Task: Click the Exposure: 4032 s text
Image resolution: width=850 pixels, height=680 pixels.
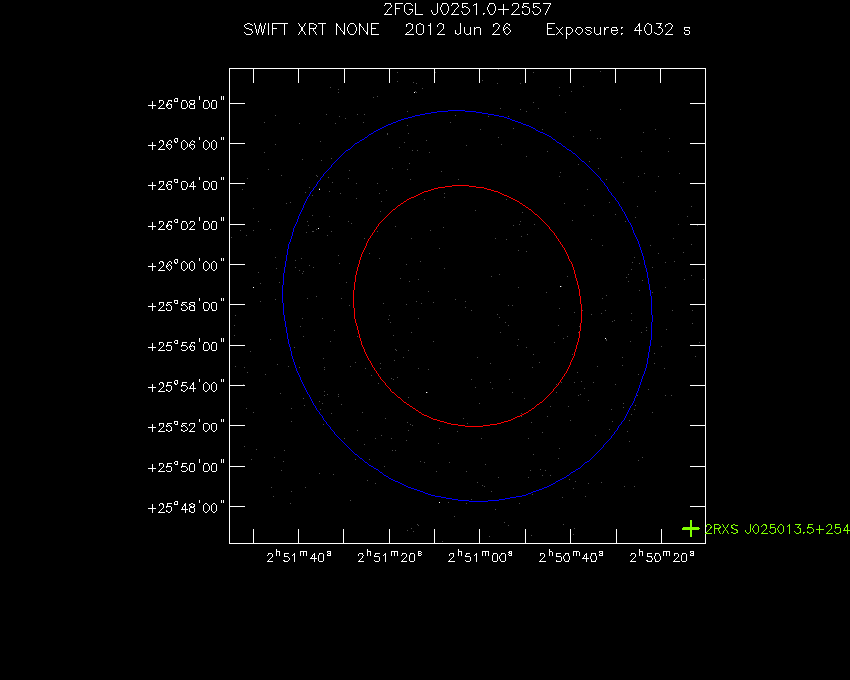Action: click(x=618, y=29)
